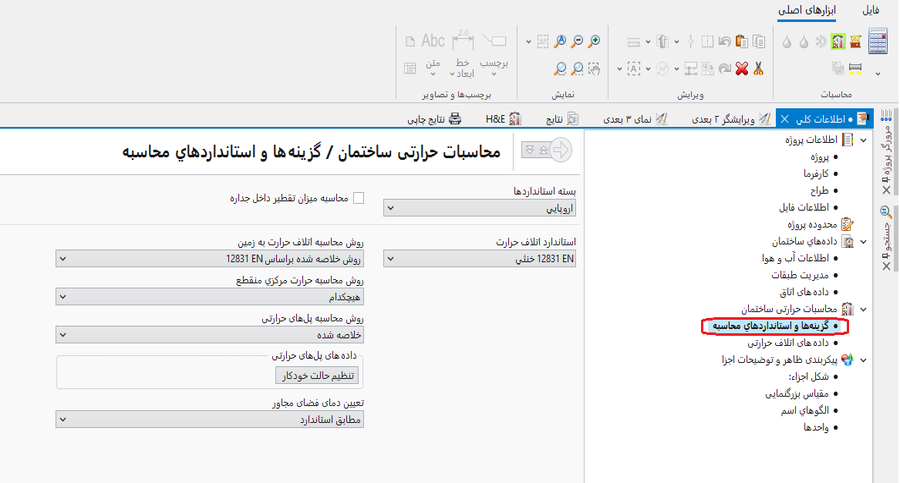Click the paste clipboard icon

[x=741, y=42]
